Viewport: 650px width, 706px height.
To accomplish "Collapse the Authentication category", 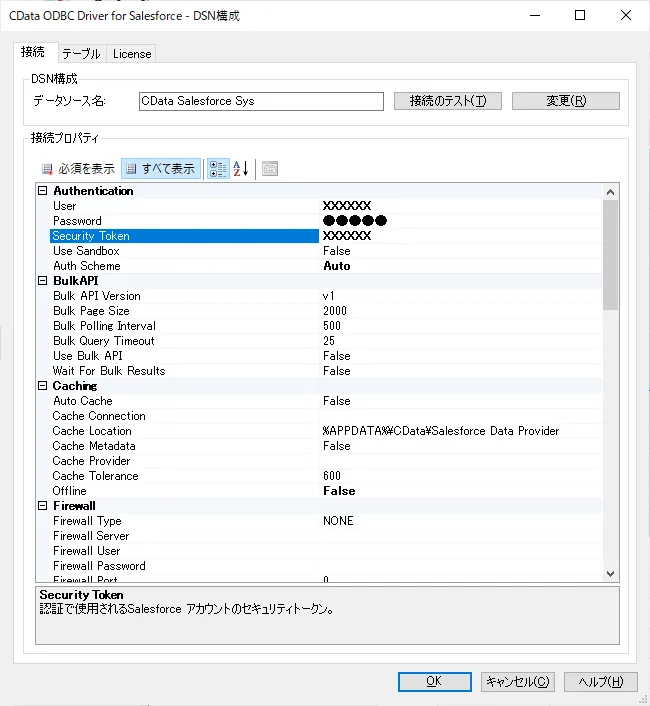I will (43, 191).
